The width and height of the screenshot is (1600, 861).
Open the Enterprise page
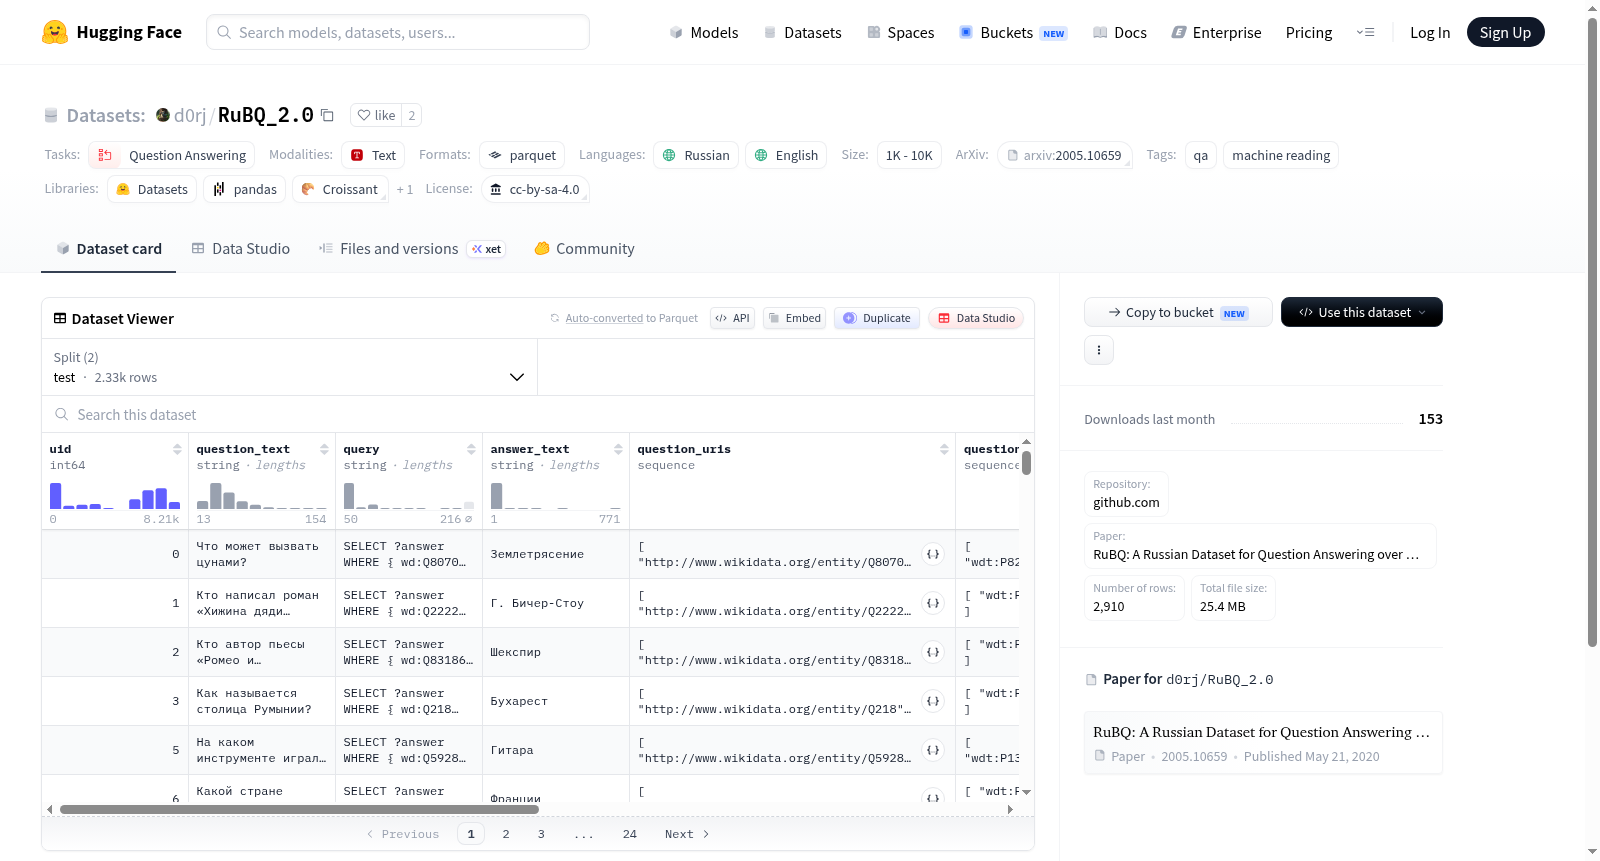pos(1216,32)
